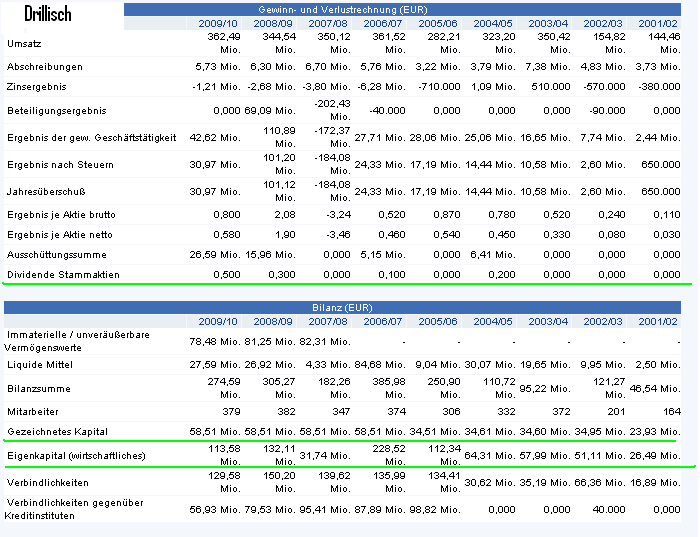Click Zinsergebnis value -710.000

pos(439,87)
